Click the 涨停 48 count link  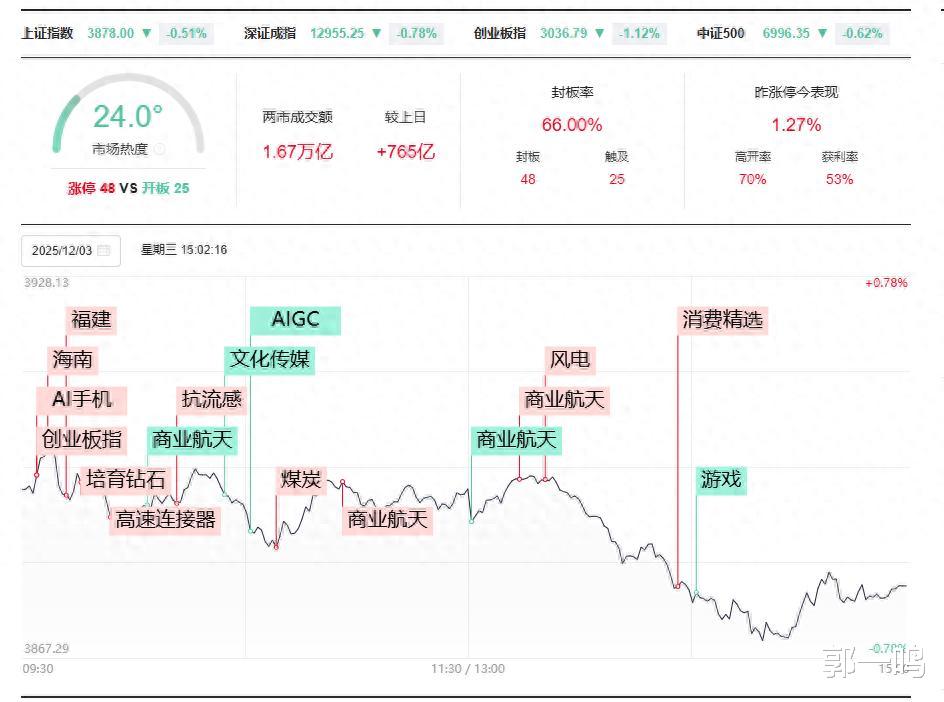click(91, 187)
